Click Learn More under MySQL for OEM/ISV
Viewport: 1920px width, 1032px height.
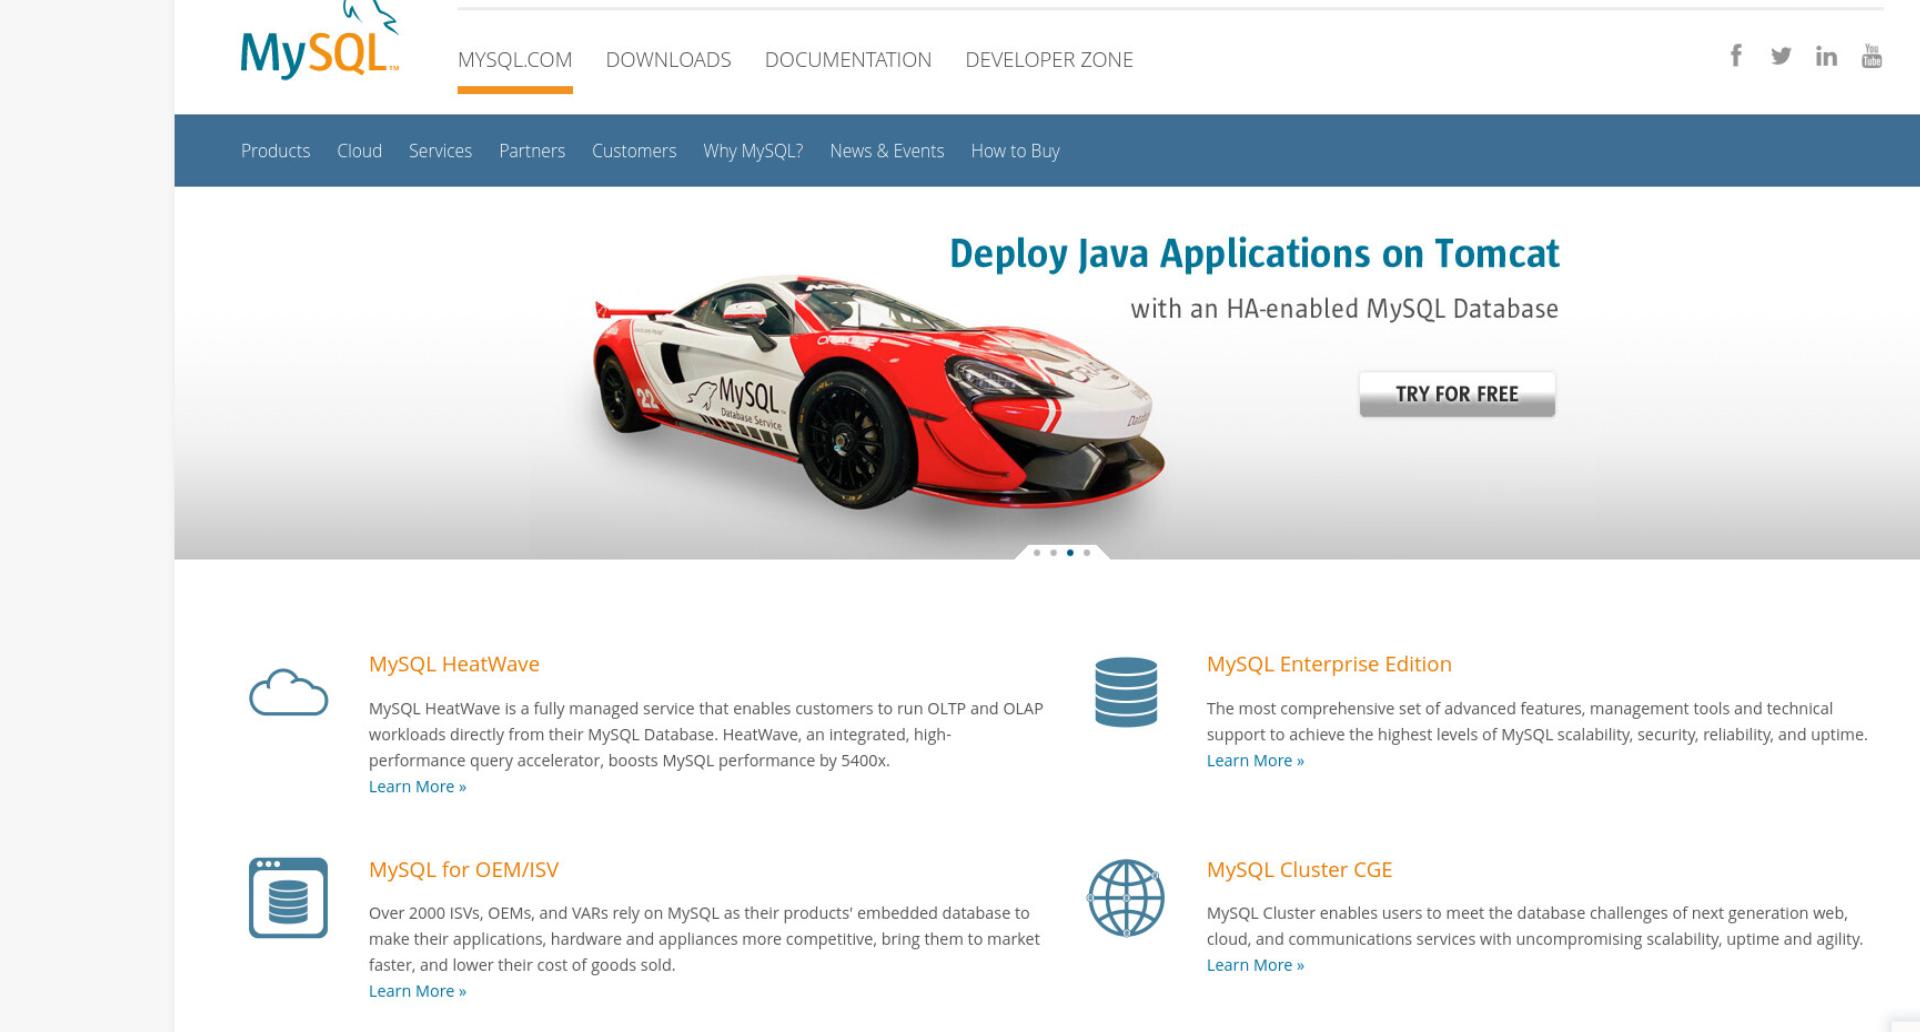[417, 991]
